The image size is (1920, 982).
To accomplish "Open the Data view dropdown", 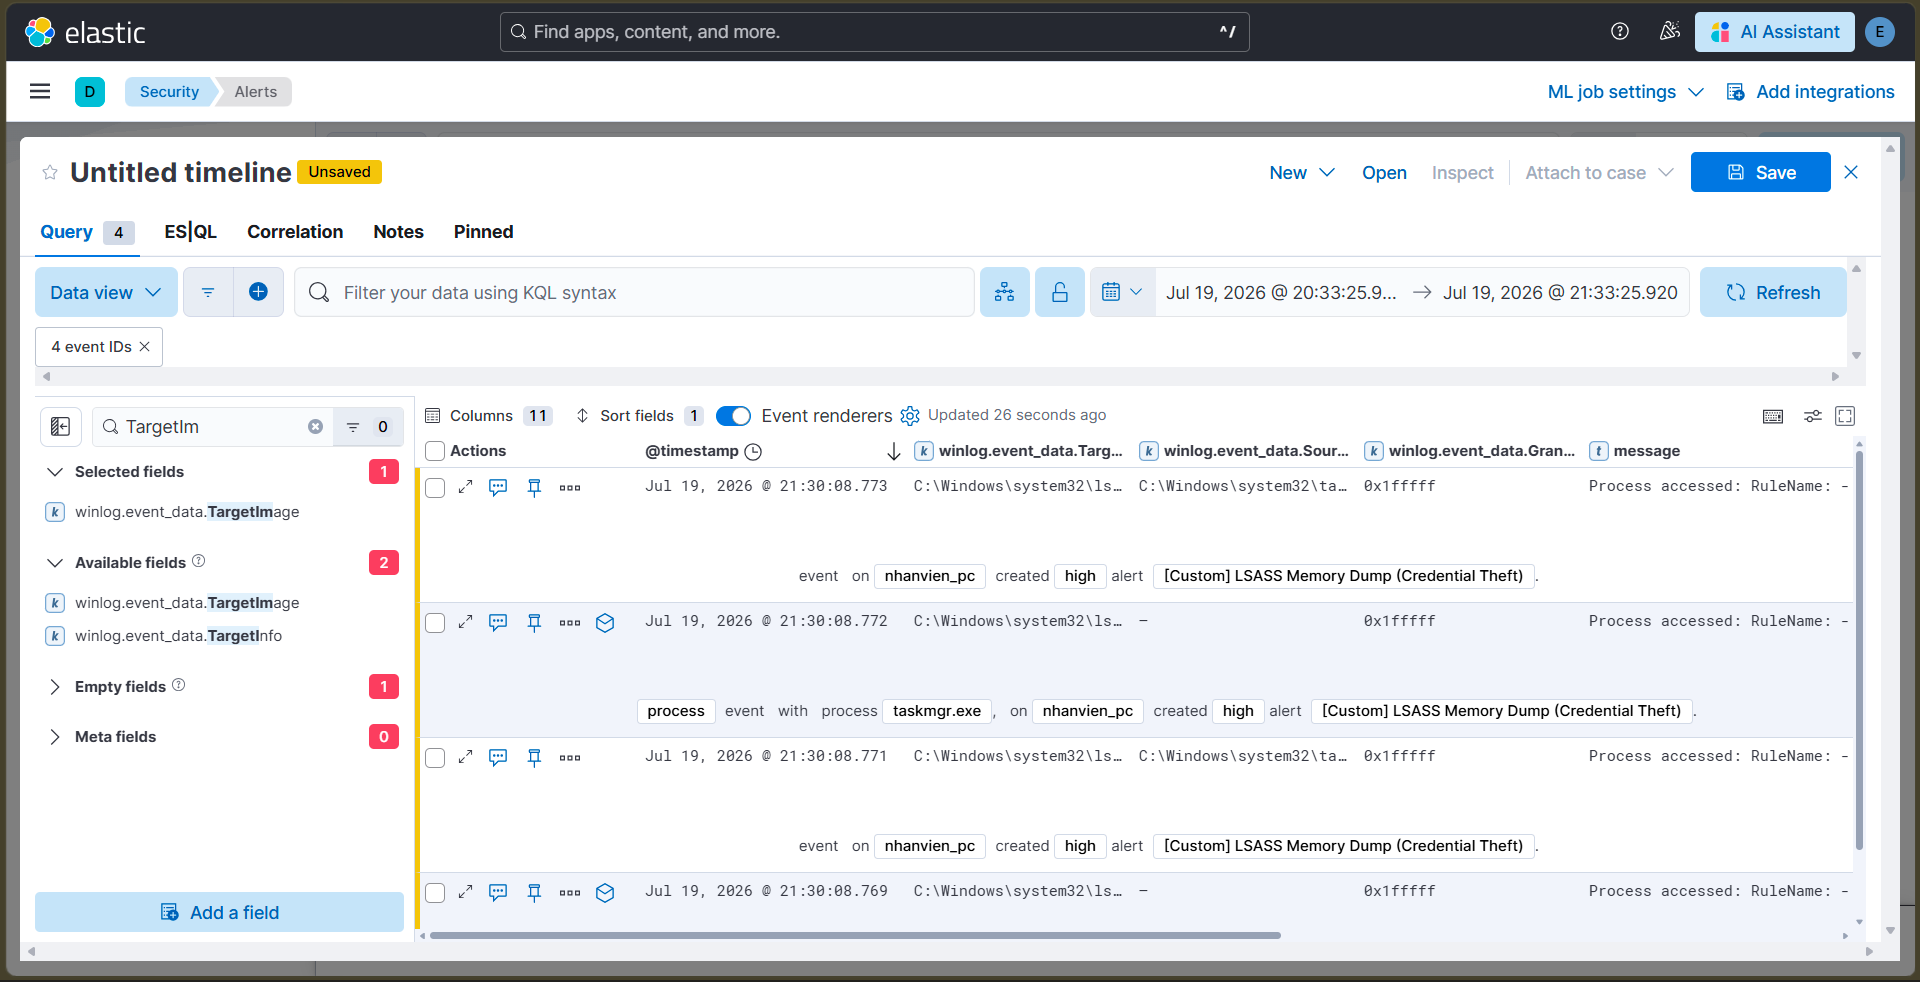I will tap(106, 292).
